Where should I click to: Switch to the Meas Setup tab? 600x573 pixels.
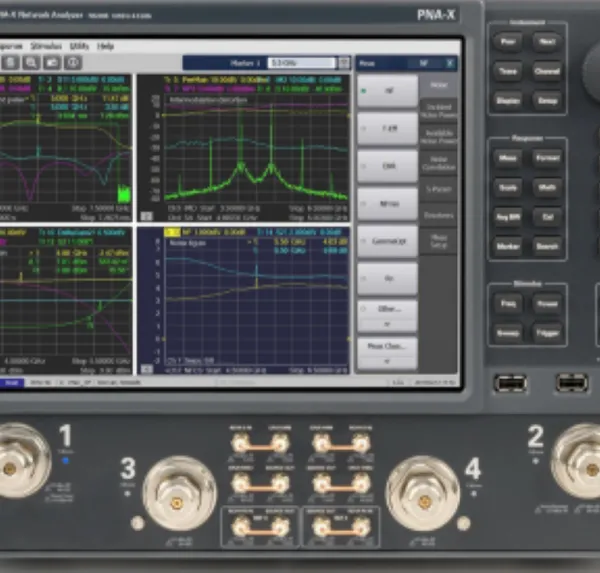click(x=439, y=242)
